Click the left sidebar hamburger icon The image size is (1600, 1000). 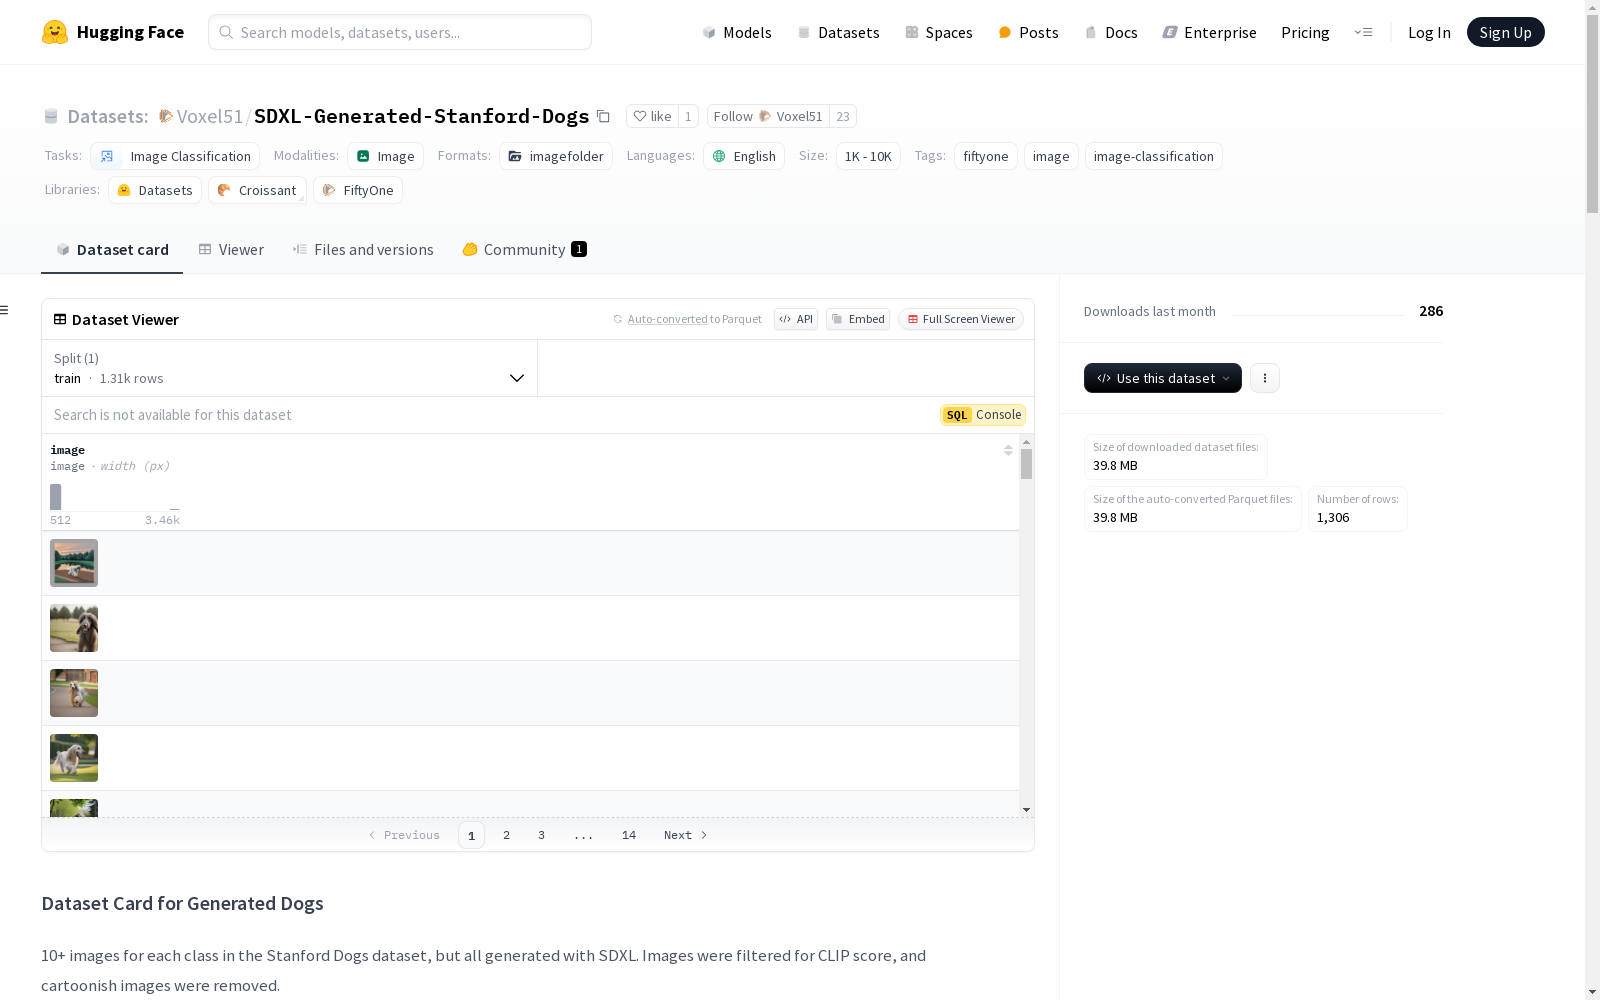[5, 310]
